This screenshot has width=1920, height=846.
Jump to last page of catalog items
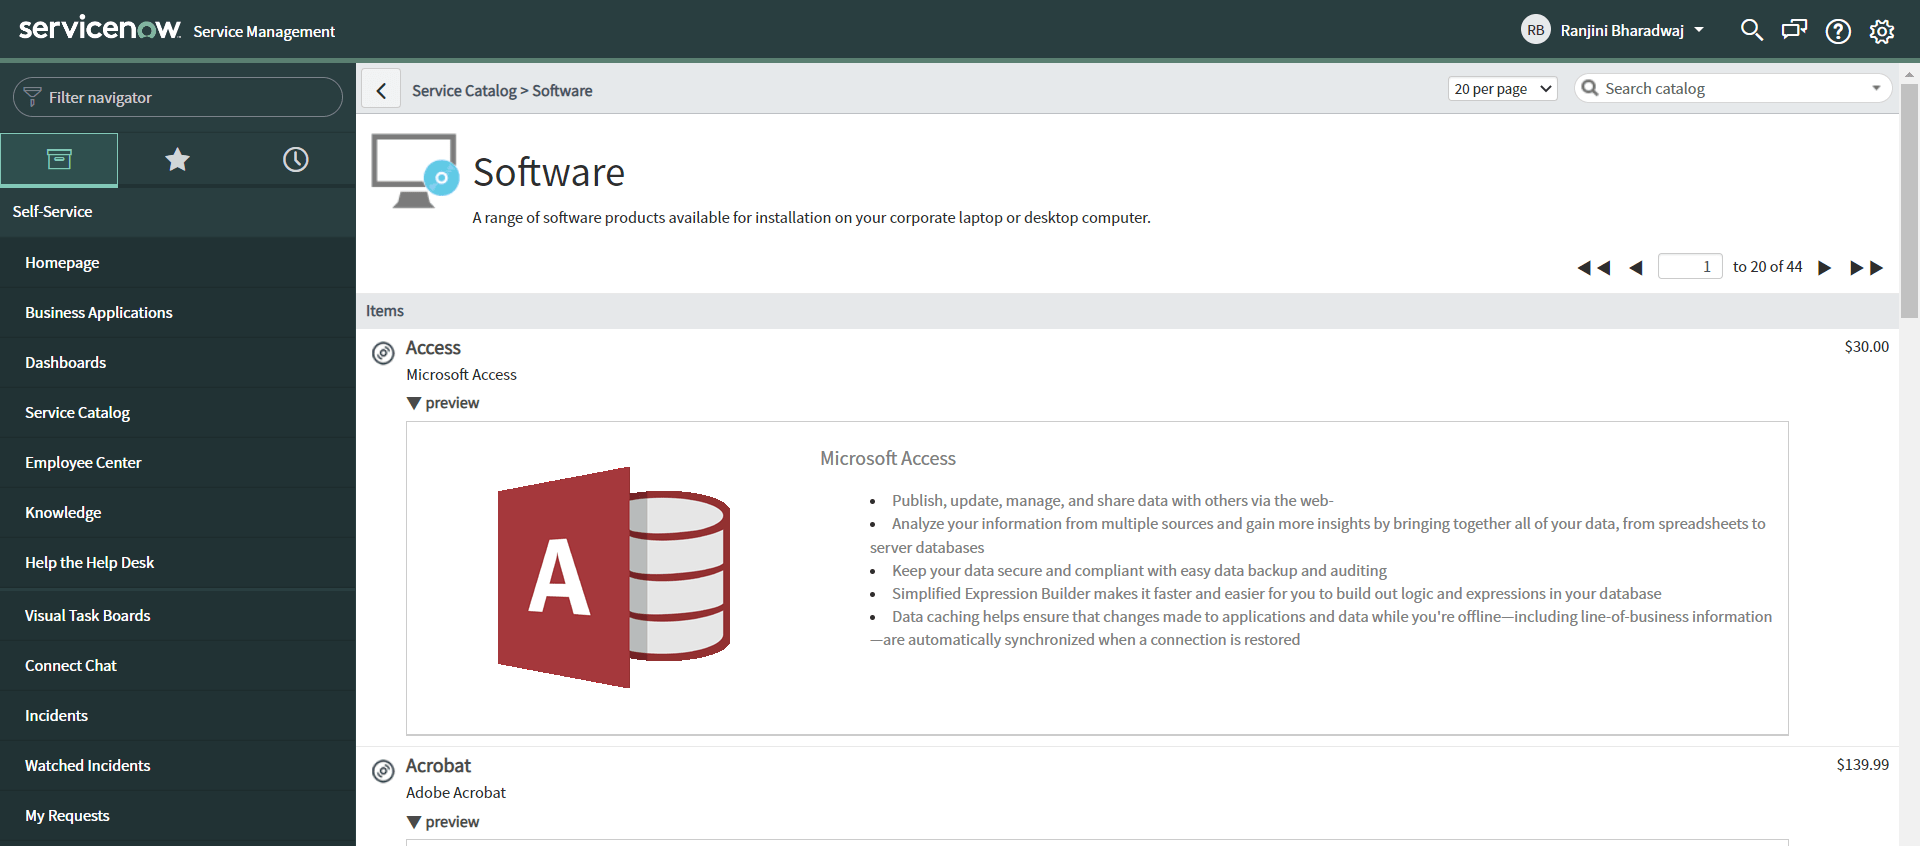[x=1866, y=267]
